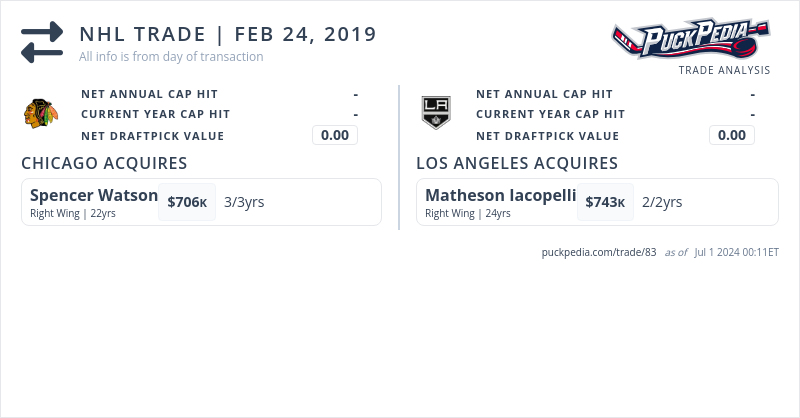The image size is (800, 418).
Task: Click the Jul 1 2024 timestamp
Action: [x=736, y=252]
